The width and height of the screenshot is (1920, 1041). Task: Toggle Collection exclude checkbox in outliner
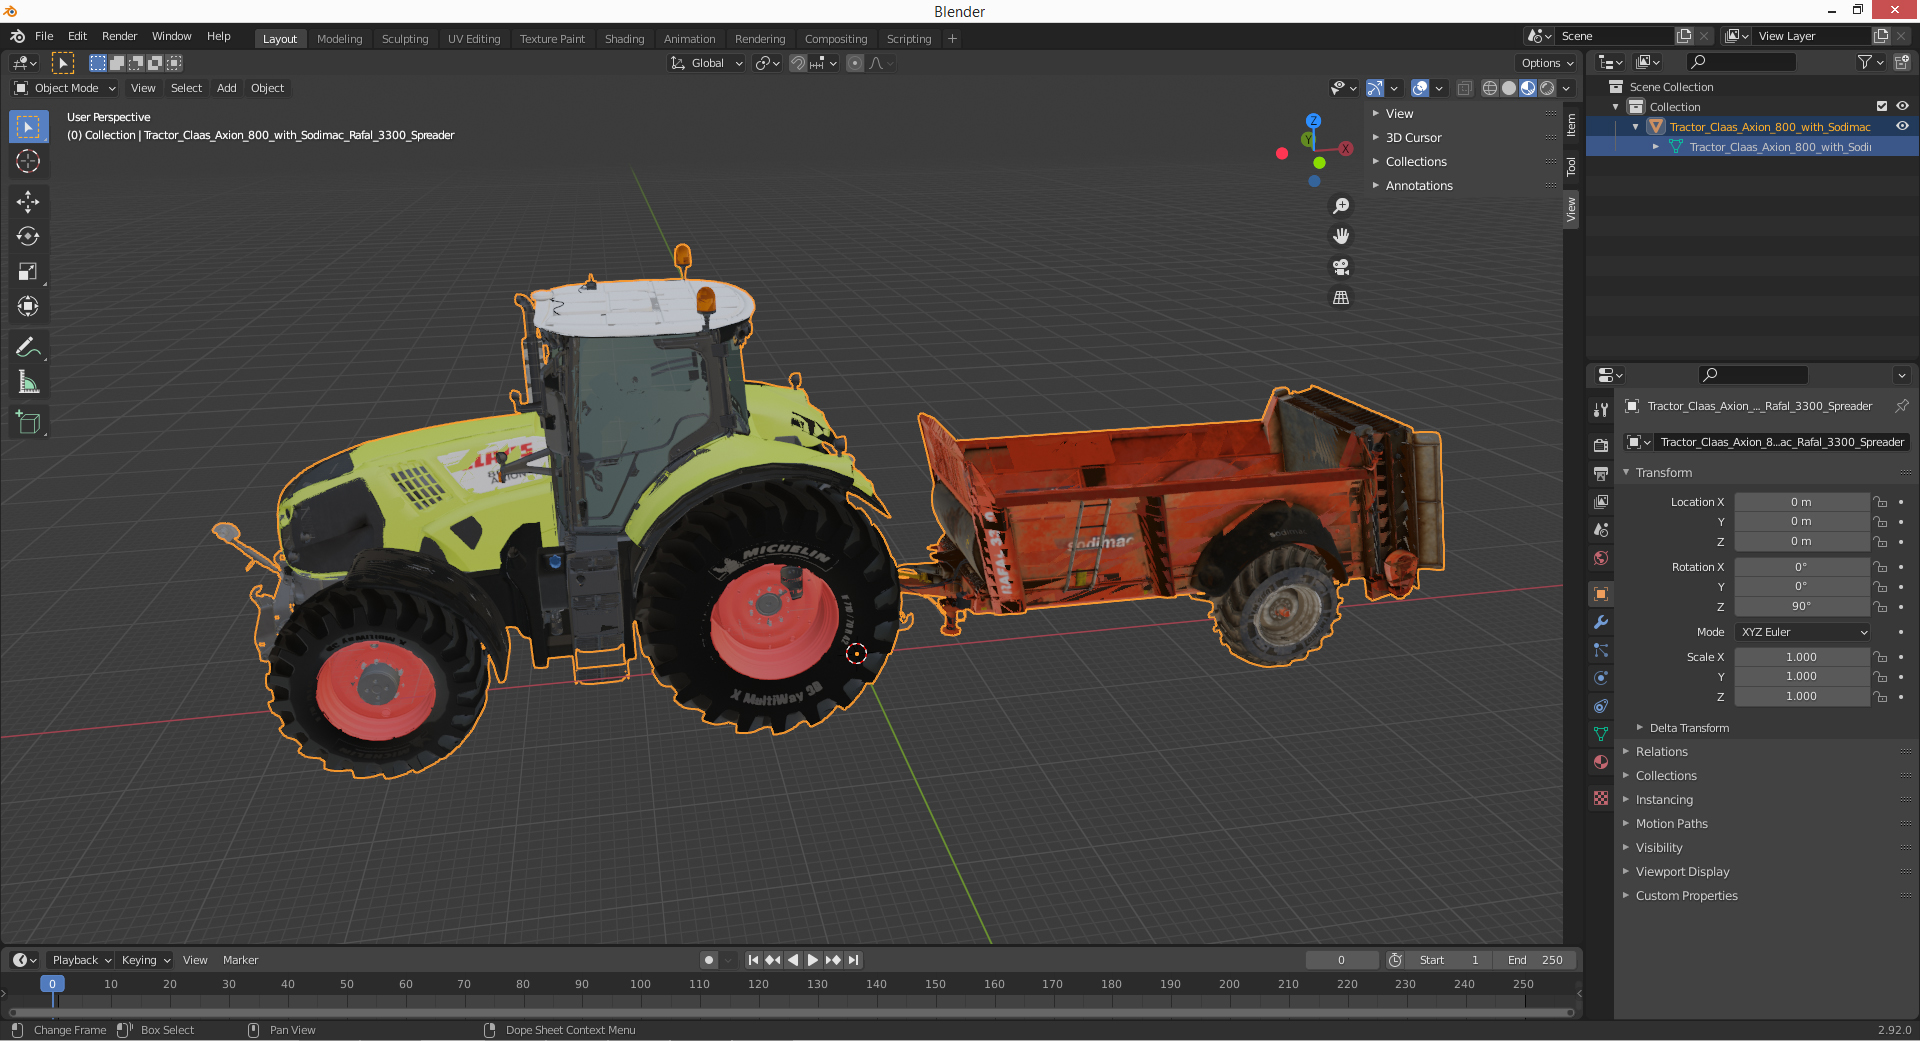[1882, 106]
